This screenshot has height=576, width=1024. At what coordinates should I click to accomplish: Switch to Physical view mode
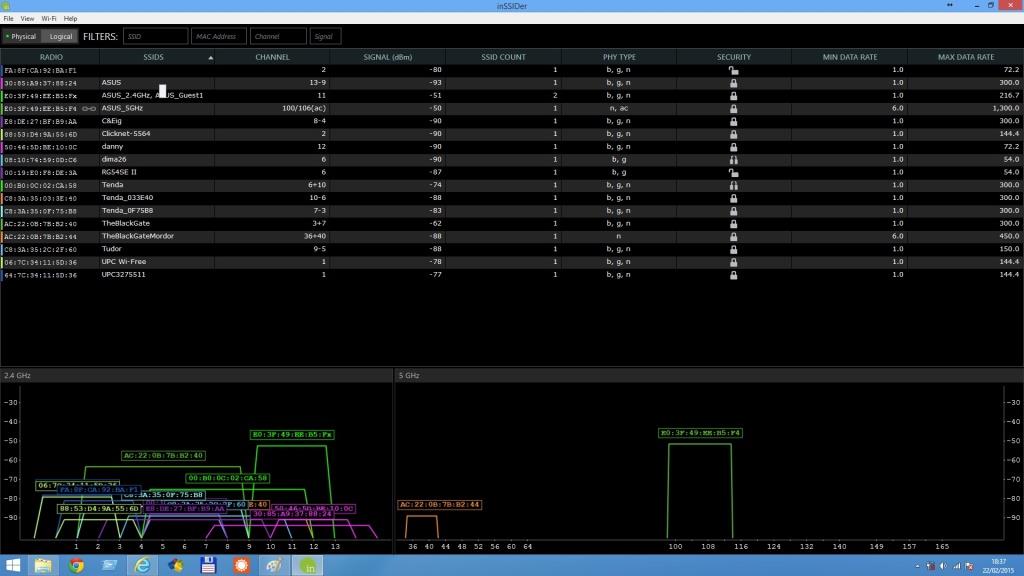[20, 36]
